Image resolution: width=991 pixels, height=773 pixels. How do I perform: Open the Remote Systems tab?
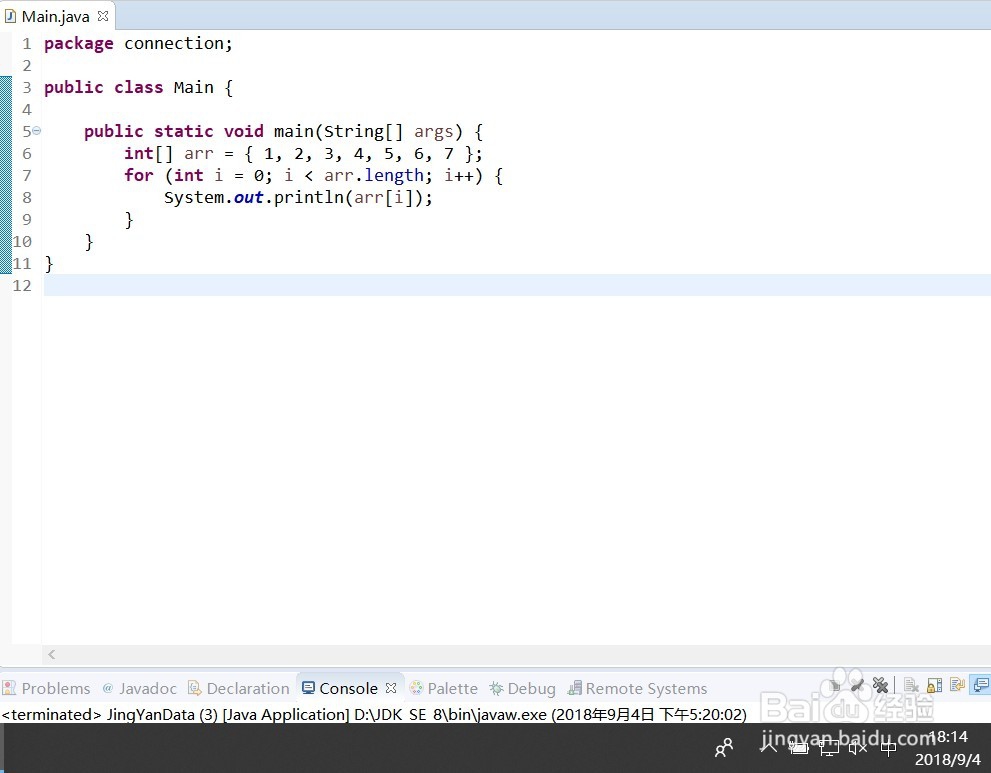point(638,688)
